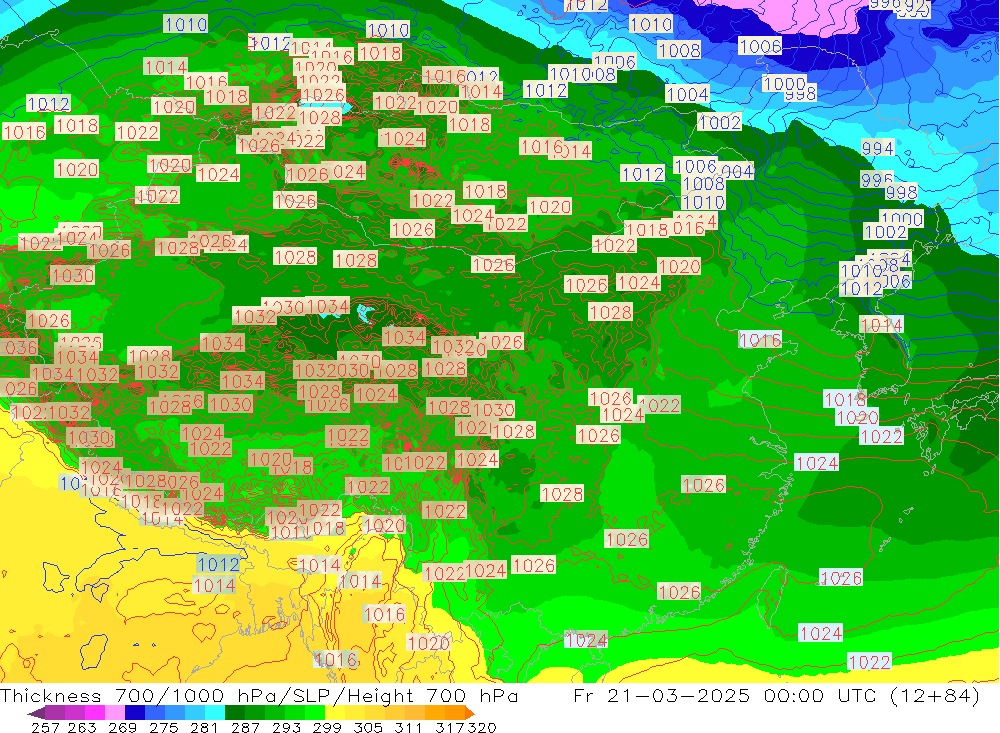Click the 317 value on the color scale
1000x733 pixels.
[449, 727]
